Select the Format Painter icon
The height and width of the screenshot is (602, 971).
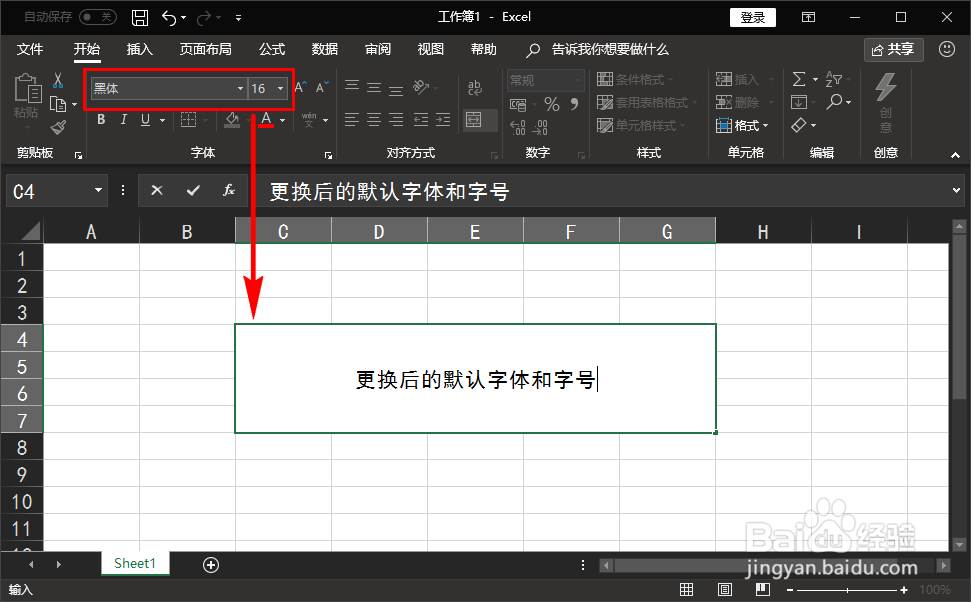pos(58,125)
